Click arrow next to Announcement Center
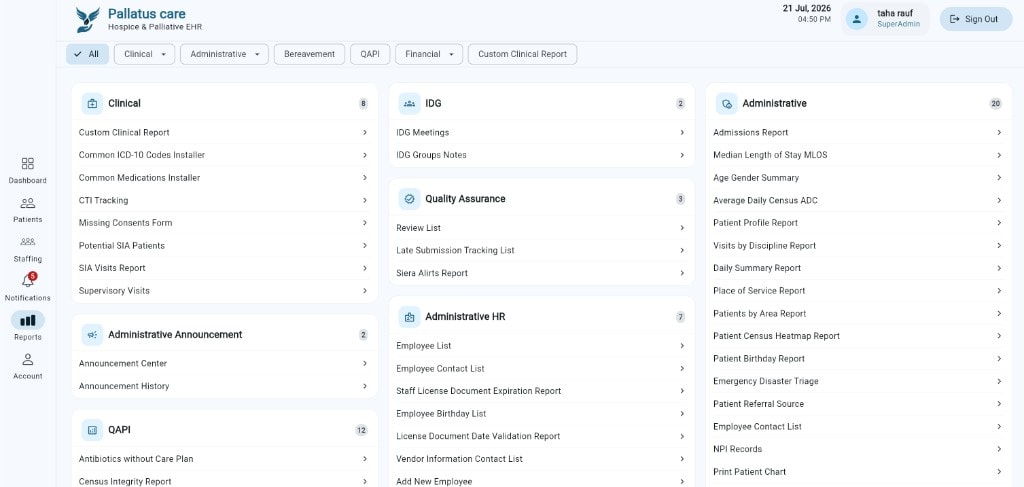 364,364
